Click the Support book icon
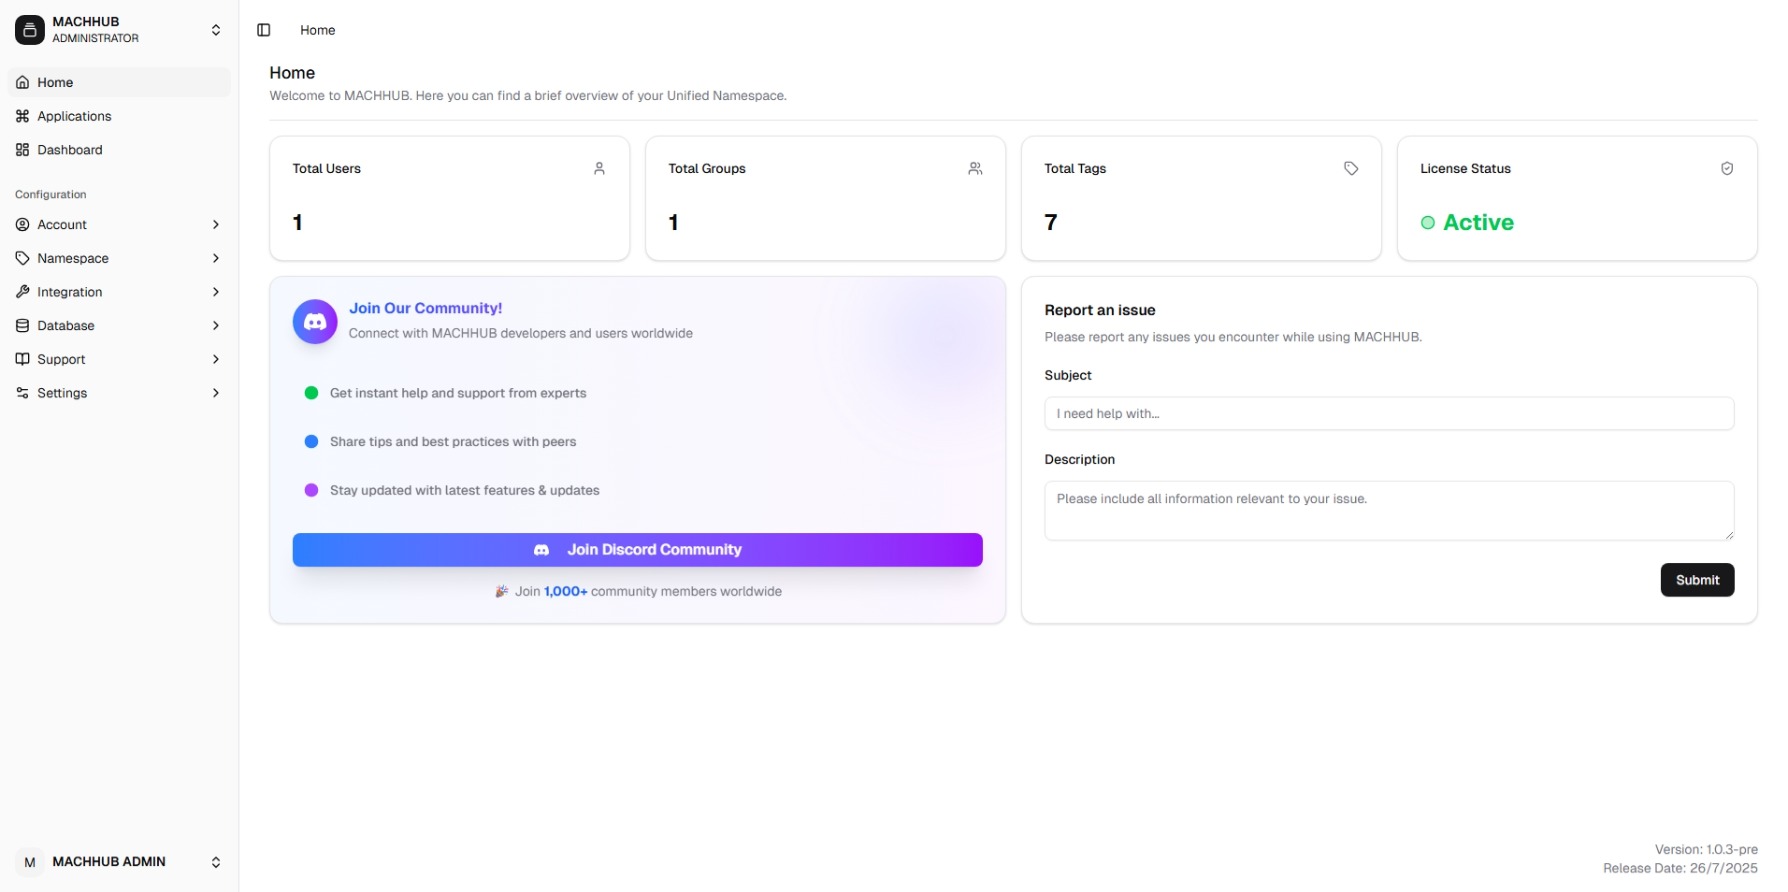Viewport: 1788px width, 892px height. [22, 359]
